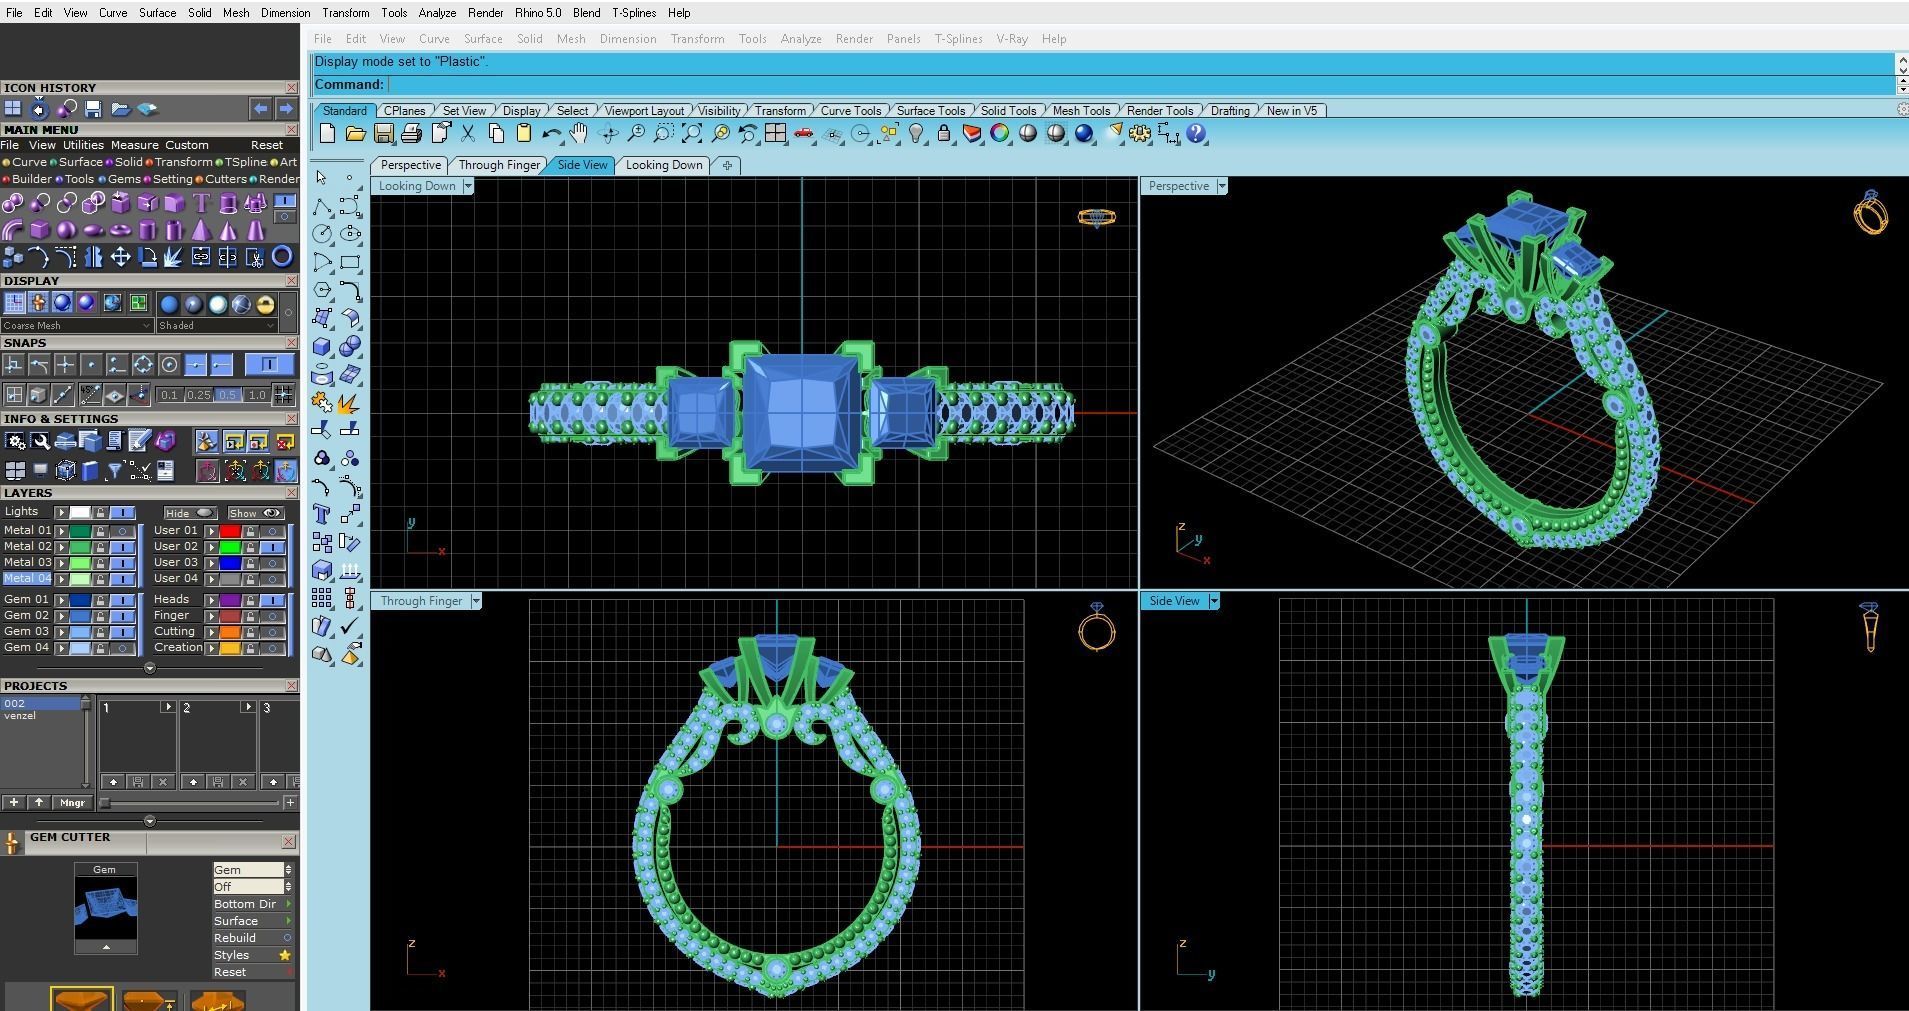
Task: Open the Analyze menu in top menu bar
Action: (437, 13)
